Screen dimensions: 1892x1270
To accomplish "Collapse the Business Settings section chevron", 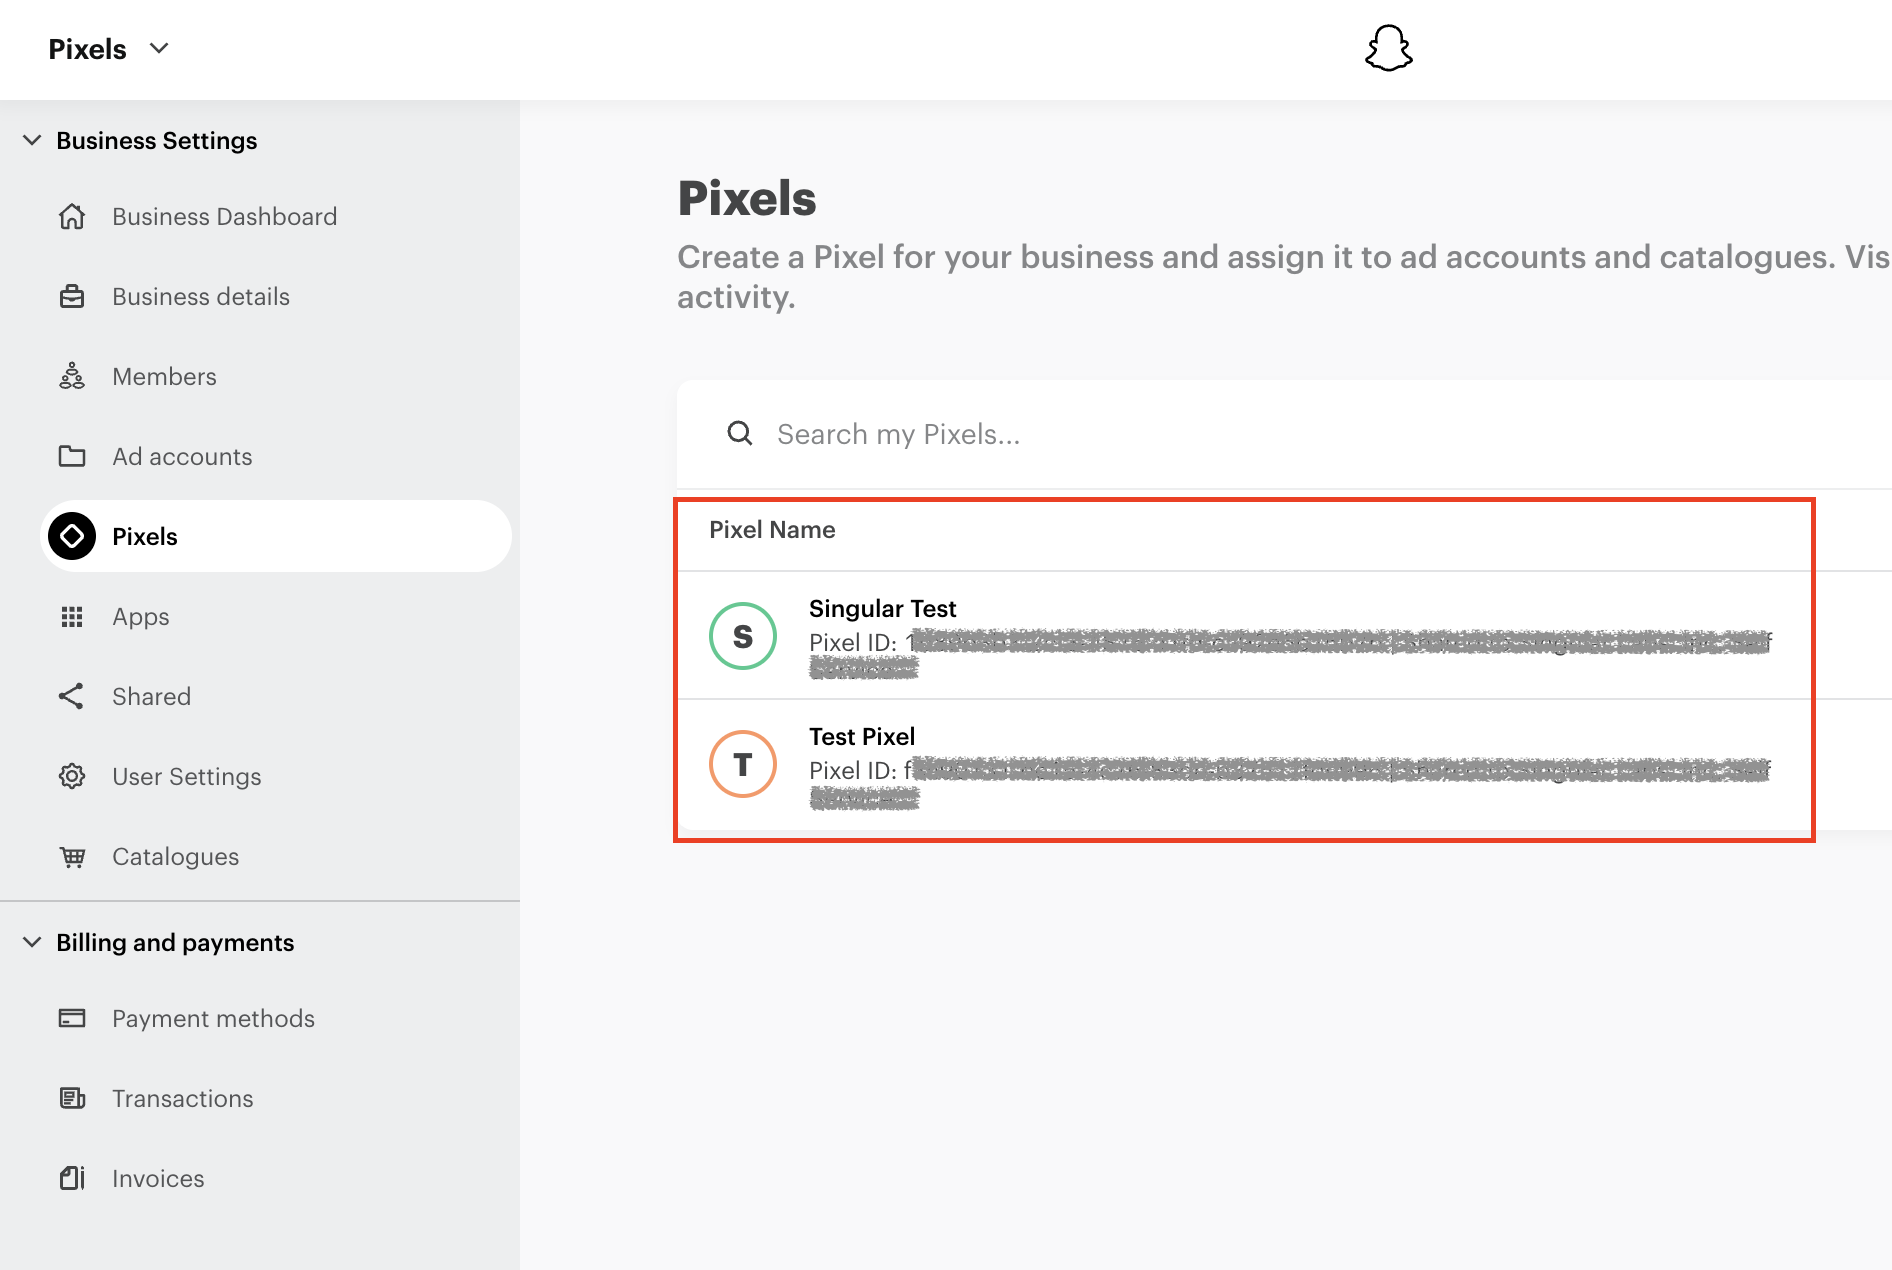I will (32, 140).
